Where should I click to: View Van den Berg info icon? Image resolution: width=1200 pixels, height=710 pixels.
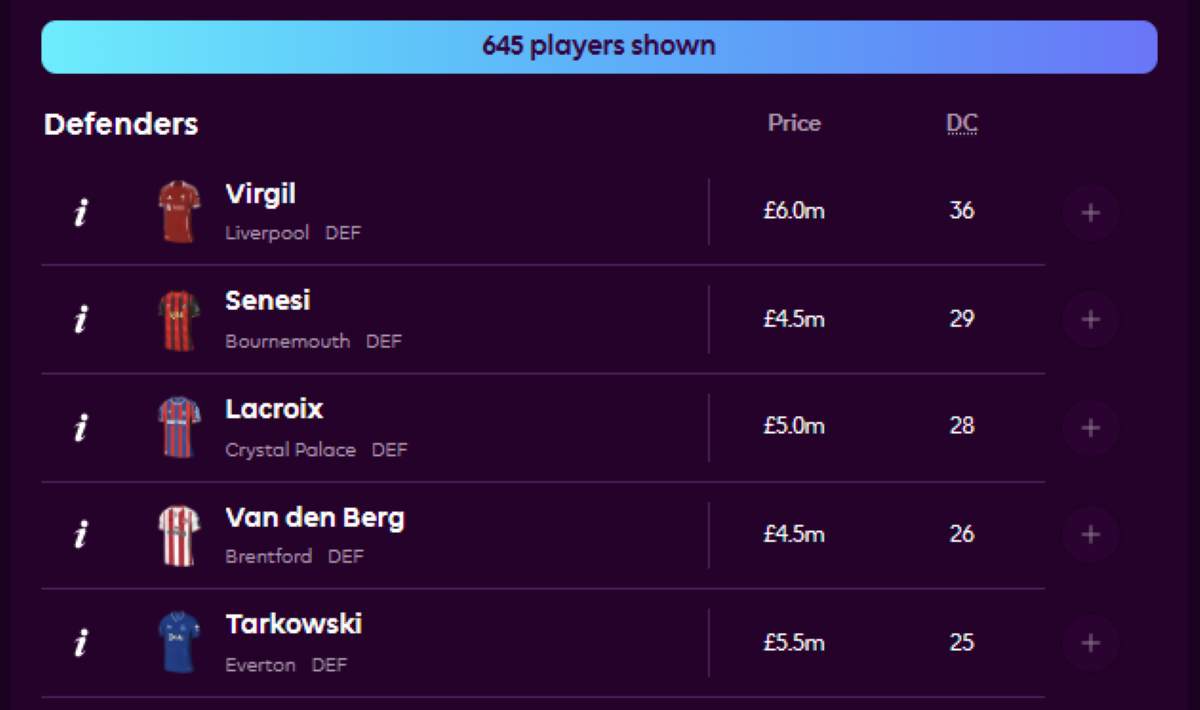click(x=81, y=535)
